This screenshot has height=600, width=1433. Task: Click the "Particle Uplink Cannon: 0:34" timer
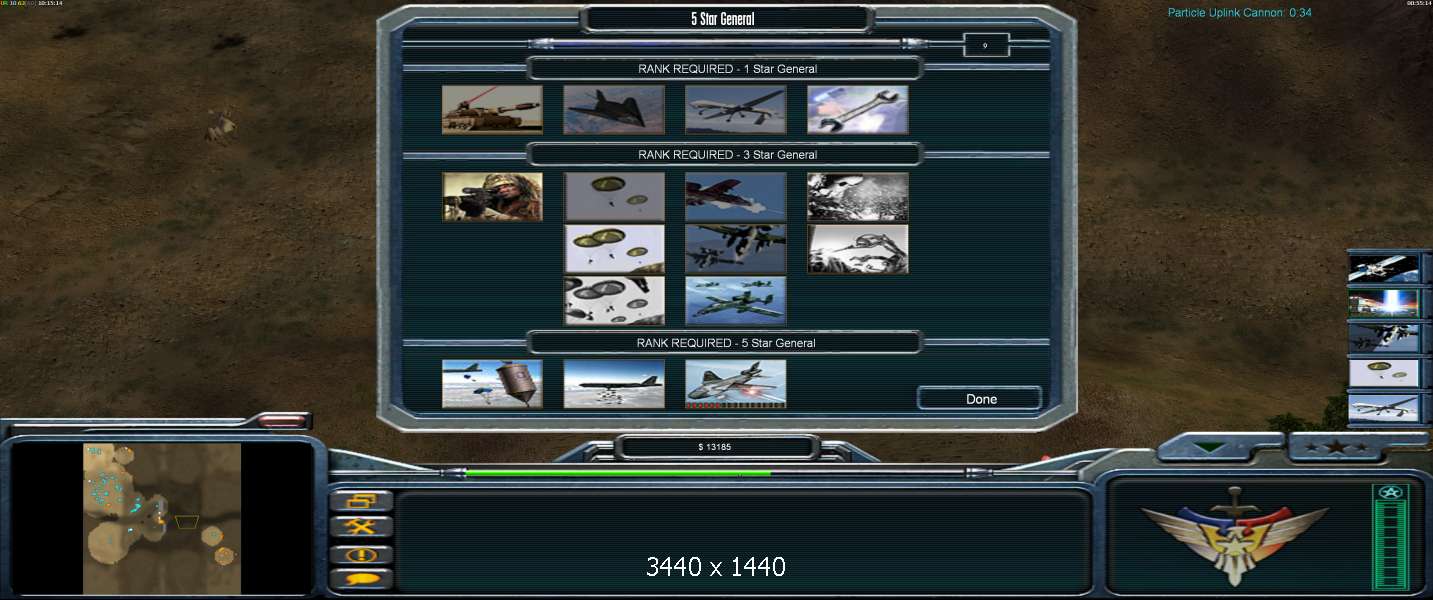(x=1240, y=13)
